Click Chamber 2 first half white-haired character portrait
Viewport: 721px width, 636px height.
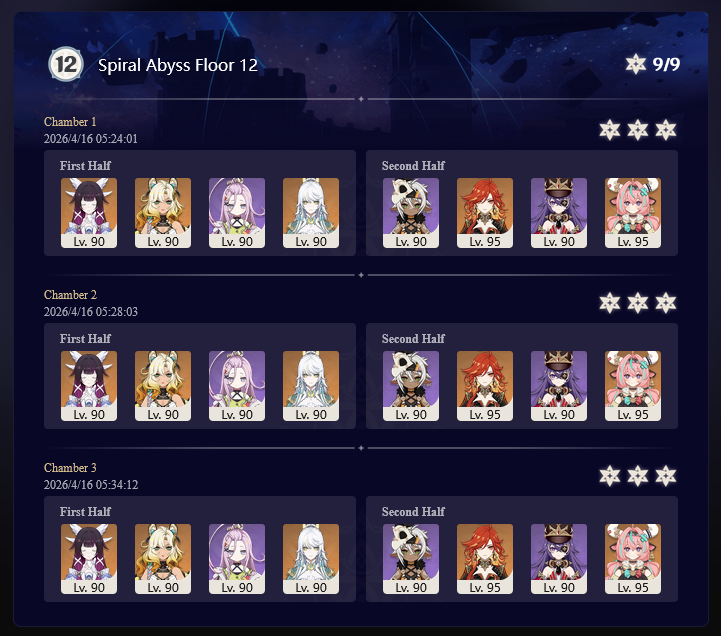[x=311, y=386]
